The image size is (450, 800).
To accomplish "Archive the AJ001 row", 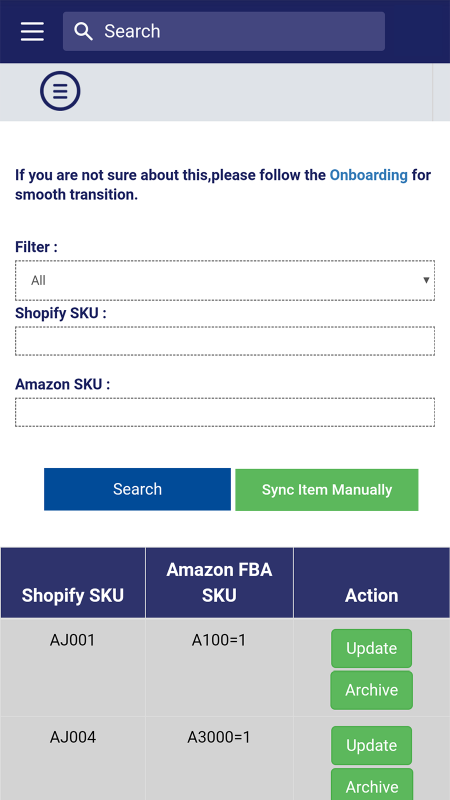I will (x=371, y=690).
